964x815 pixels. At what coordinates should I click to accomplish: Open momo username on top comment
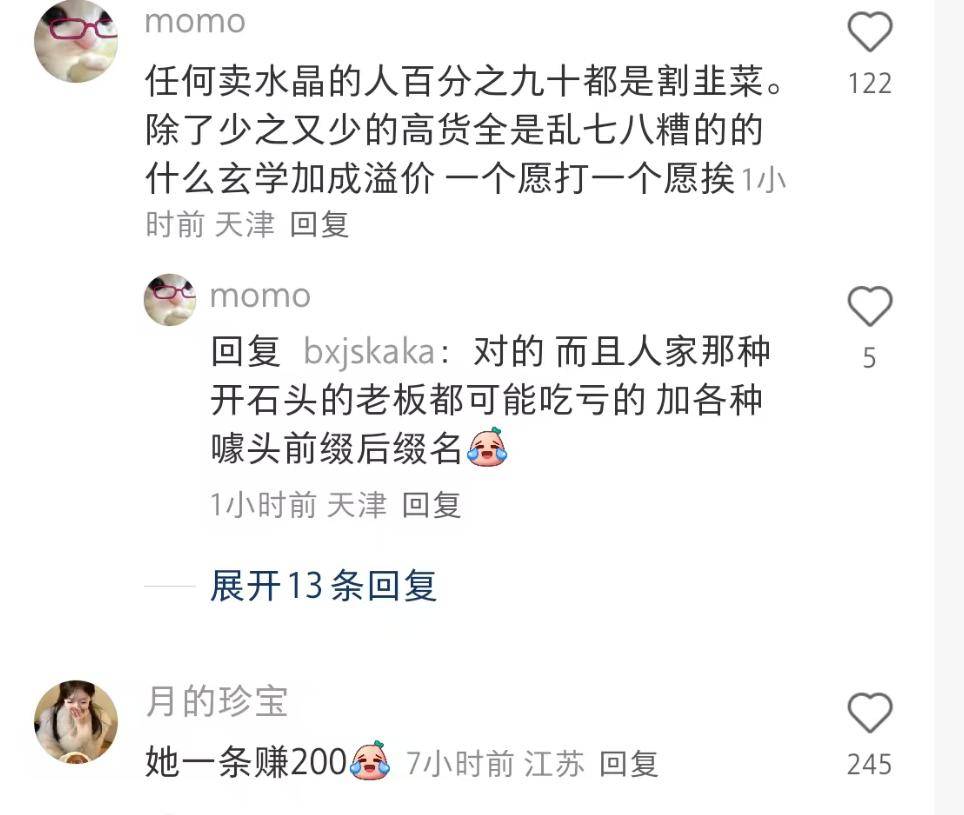point(195,22)
